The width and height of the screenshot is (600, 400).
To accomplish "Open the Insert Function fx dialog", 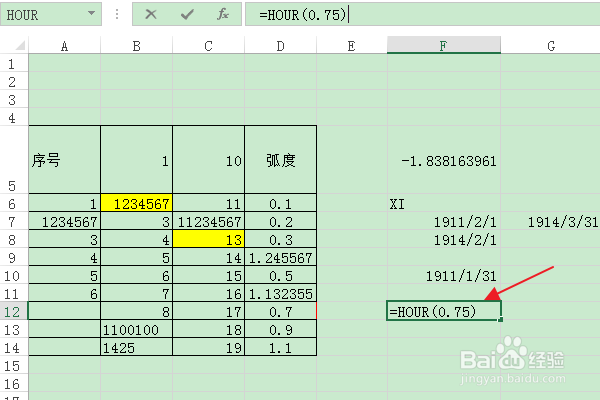I will 223,15.
